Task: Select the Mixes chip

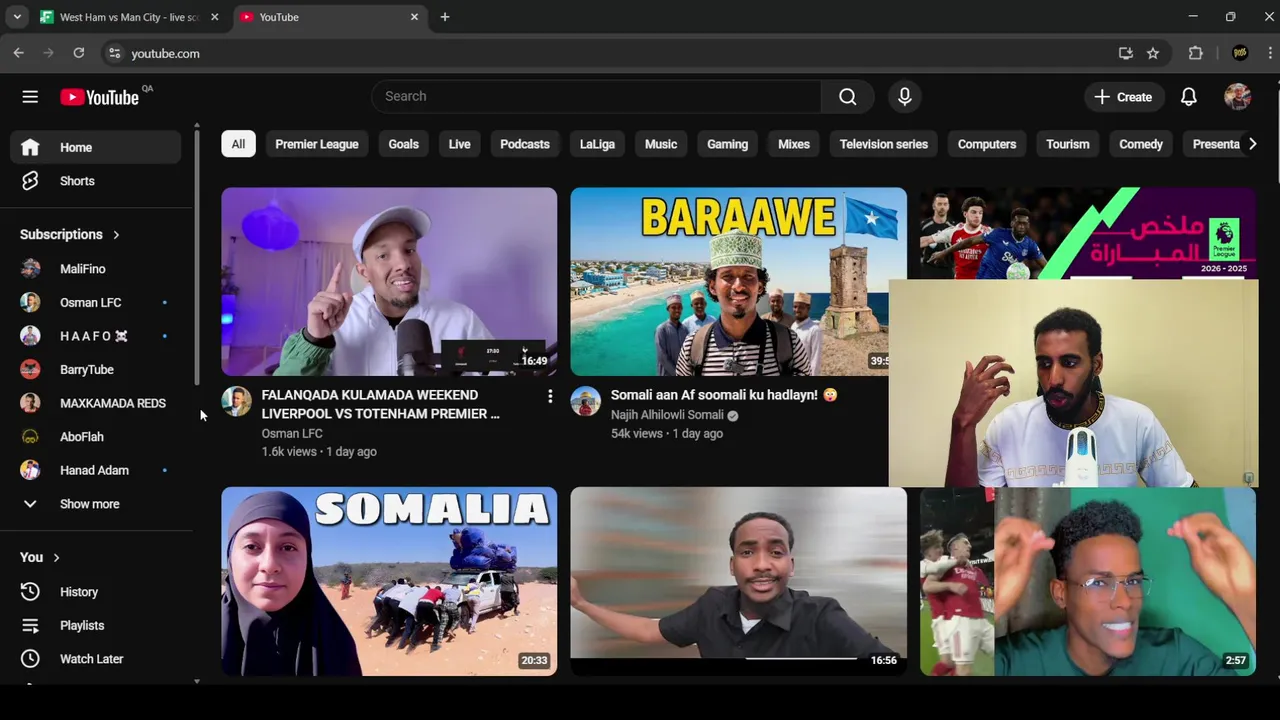Action: [x=794, y=144]
